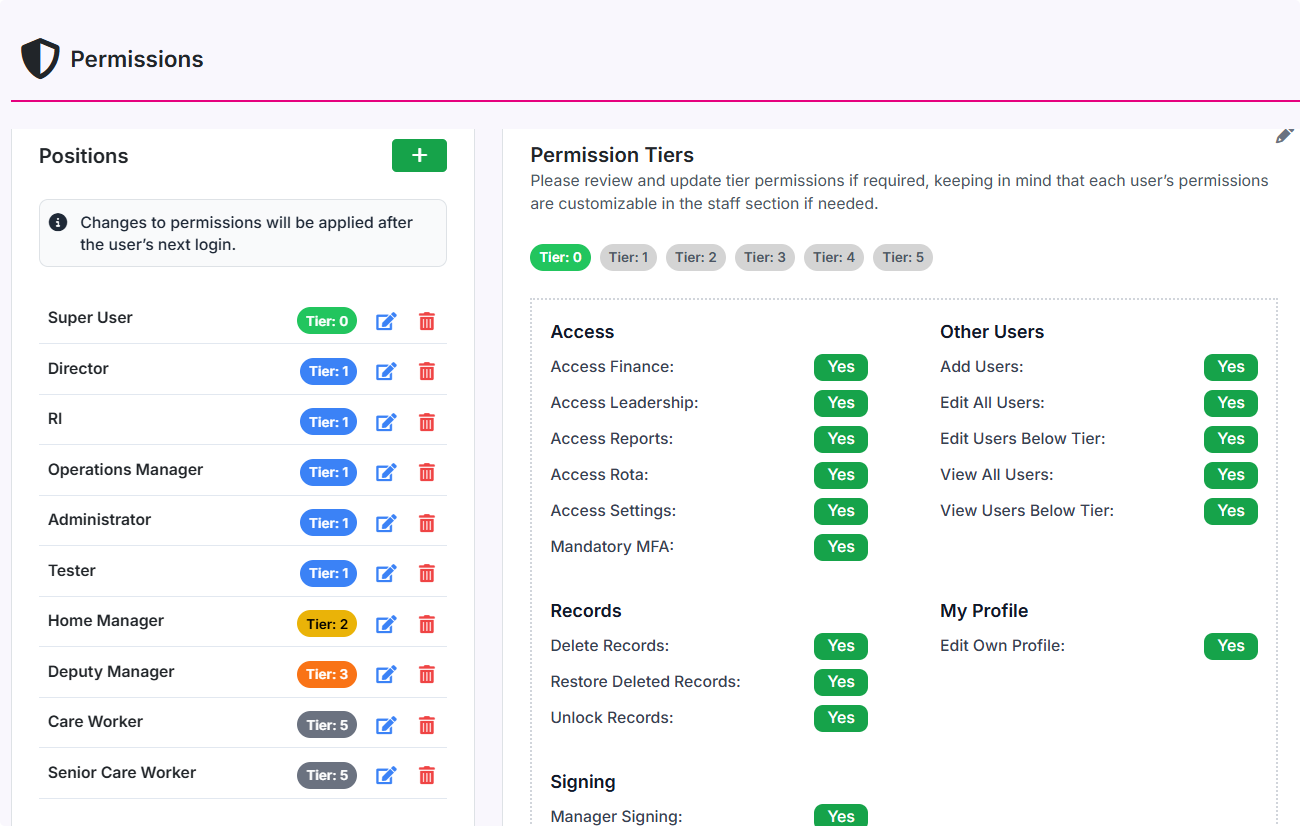Click the Permissions page heading

point(136,59)
